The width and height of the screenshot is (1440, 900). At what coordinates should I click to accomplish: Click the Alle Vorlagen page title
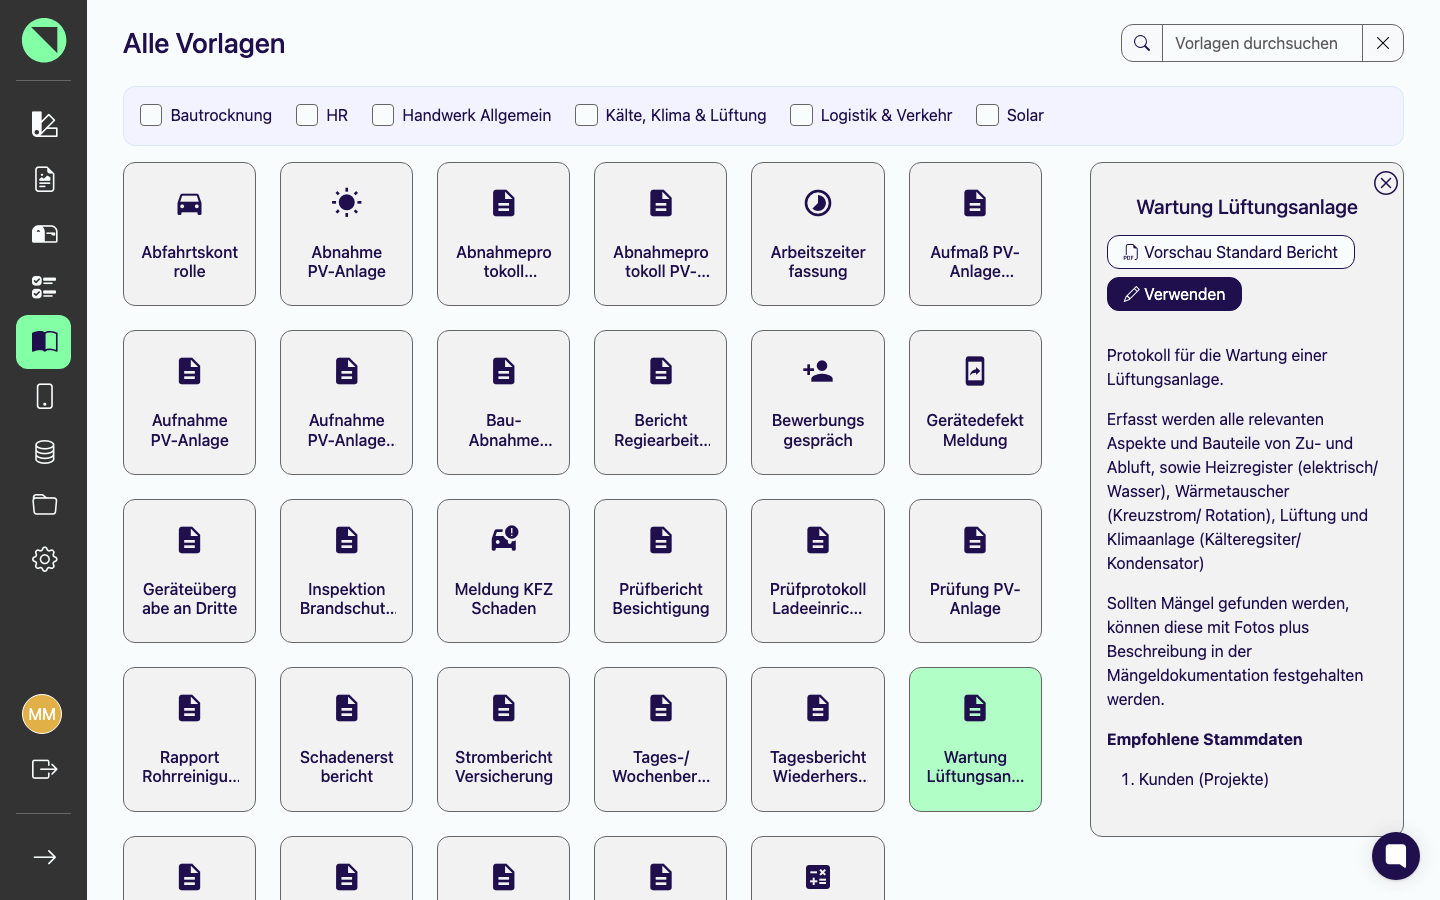(x=204, y=43)
